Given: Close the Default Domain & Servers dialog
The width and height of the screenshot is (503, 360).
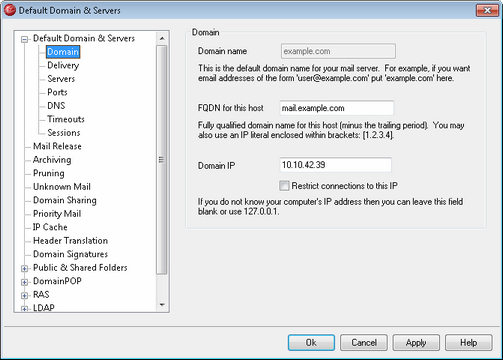Looking at the screenshot, I should (487, 10).
